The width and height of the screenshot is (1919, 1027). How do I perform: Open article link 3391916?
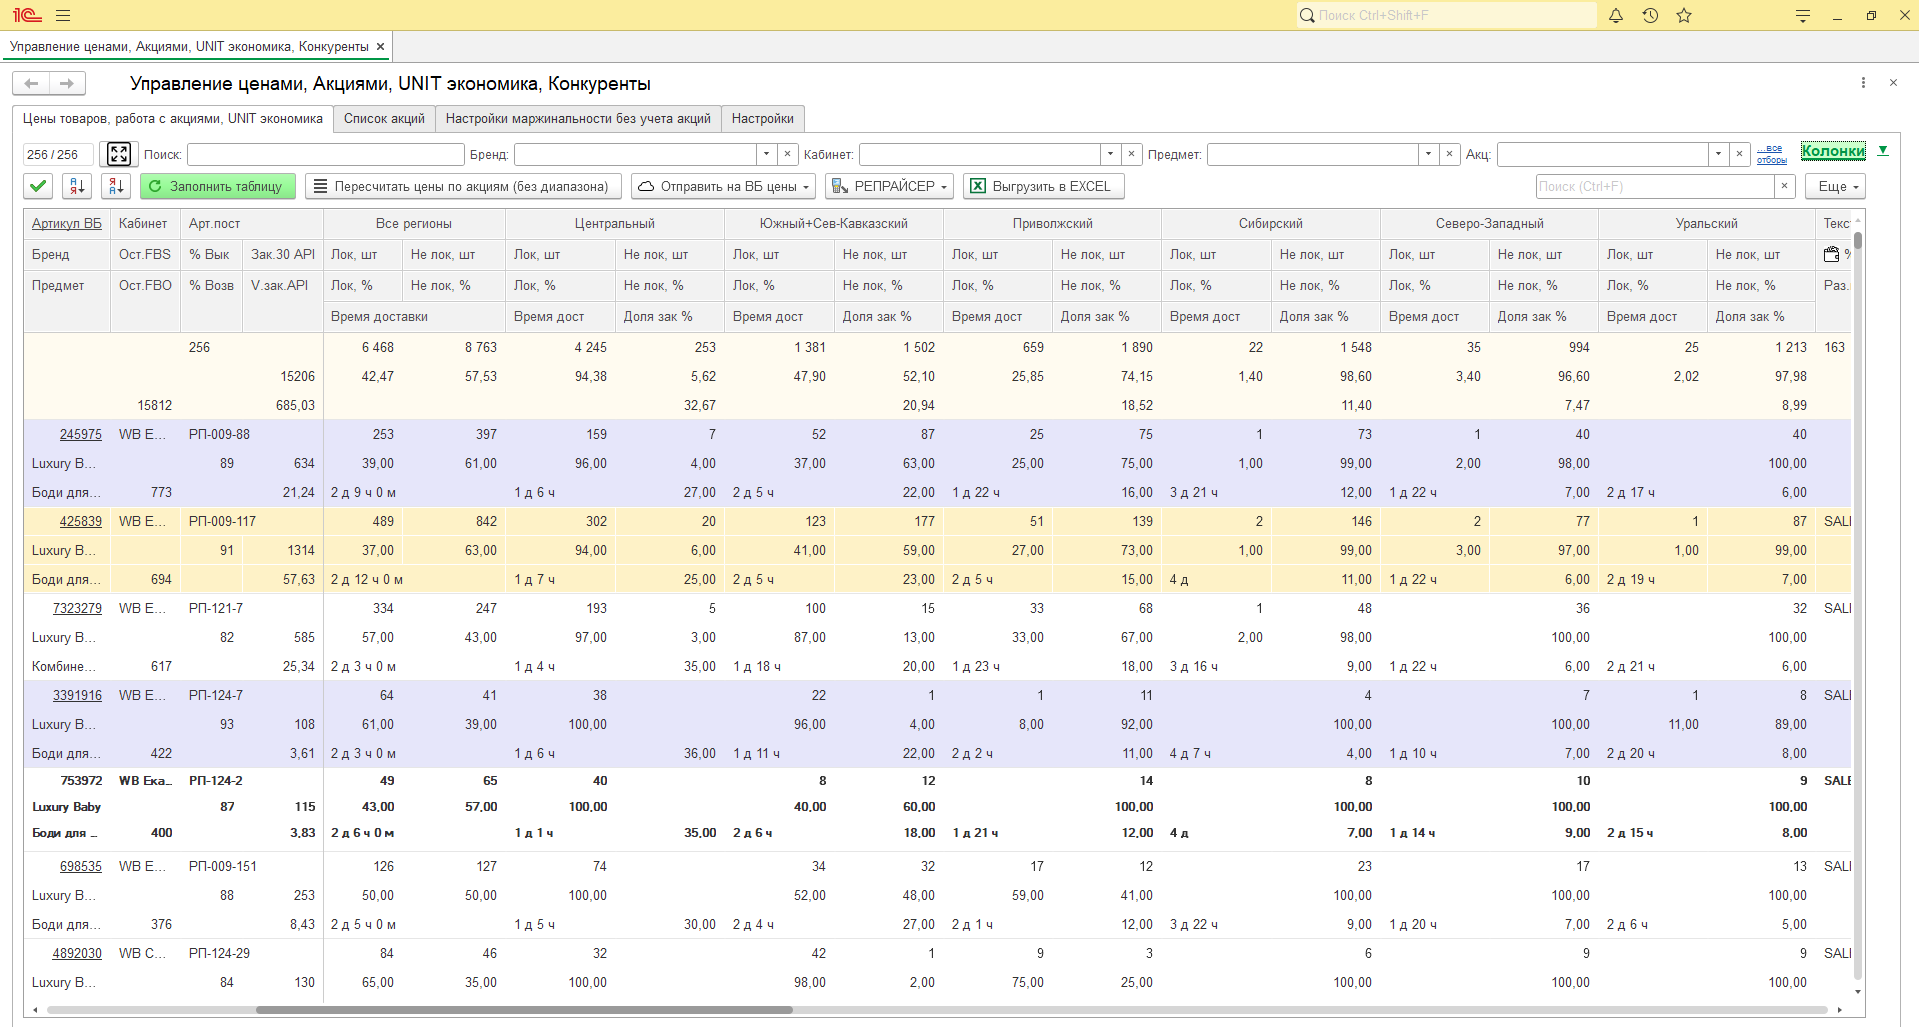point(77,696)
